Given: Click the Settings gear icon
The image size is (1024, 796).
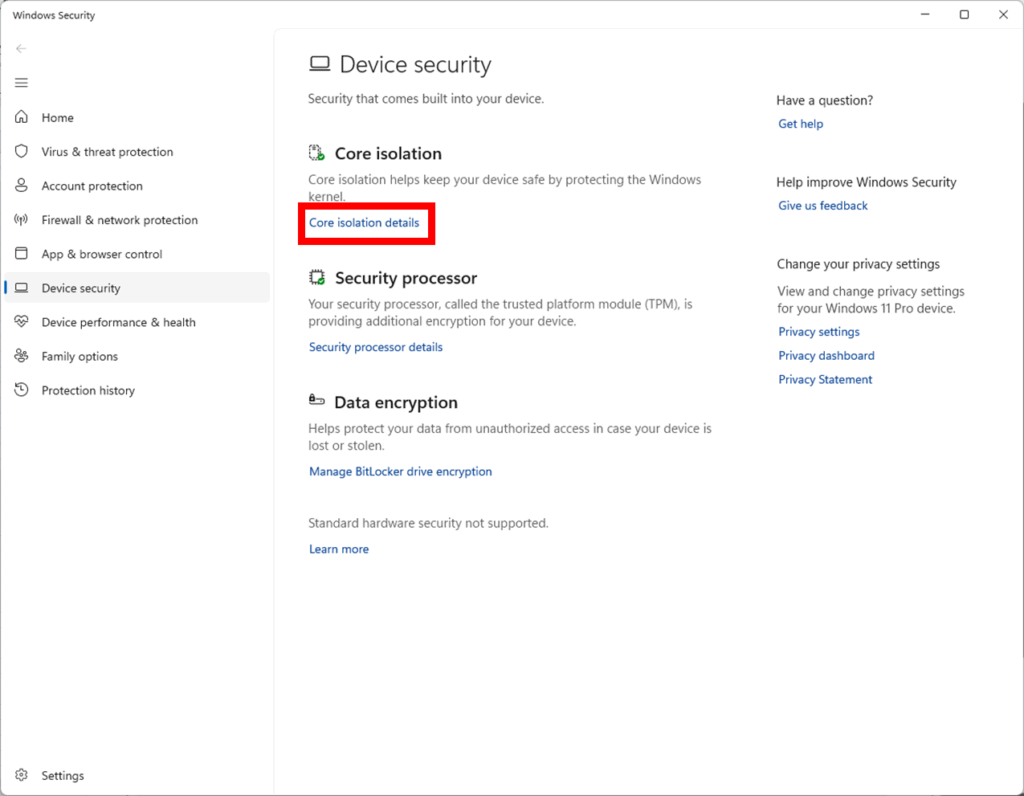Looking at the screenshot, I should (x=22, y=774).
